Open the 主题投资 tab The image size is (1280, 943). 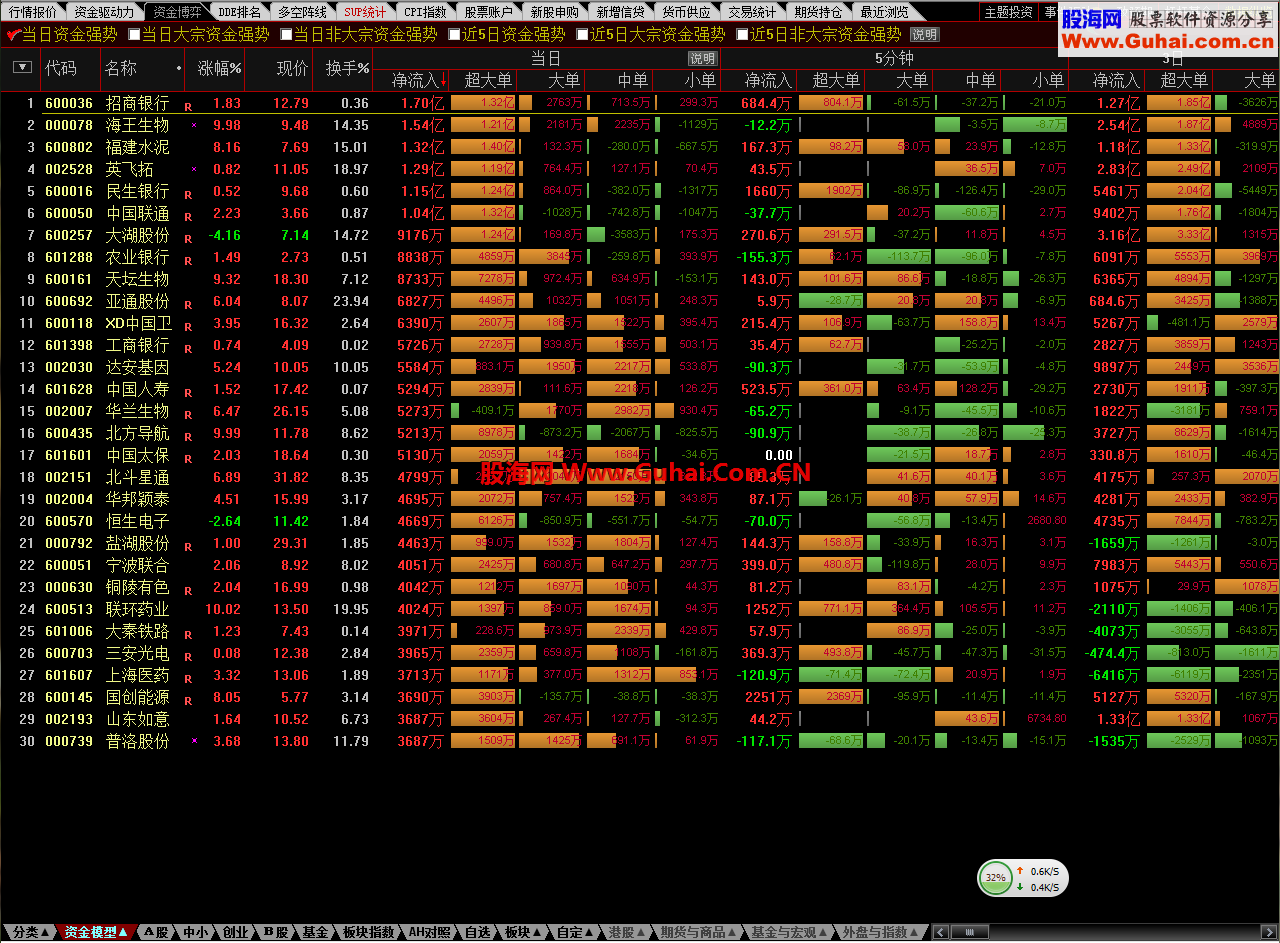pos(1008,12)
